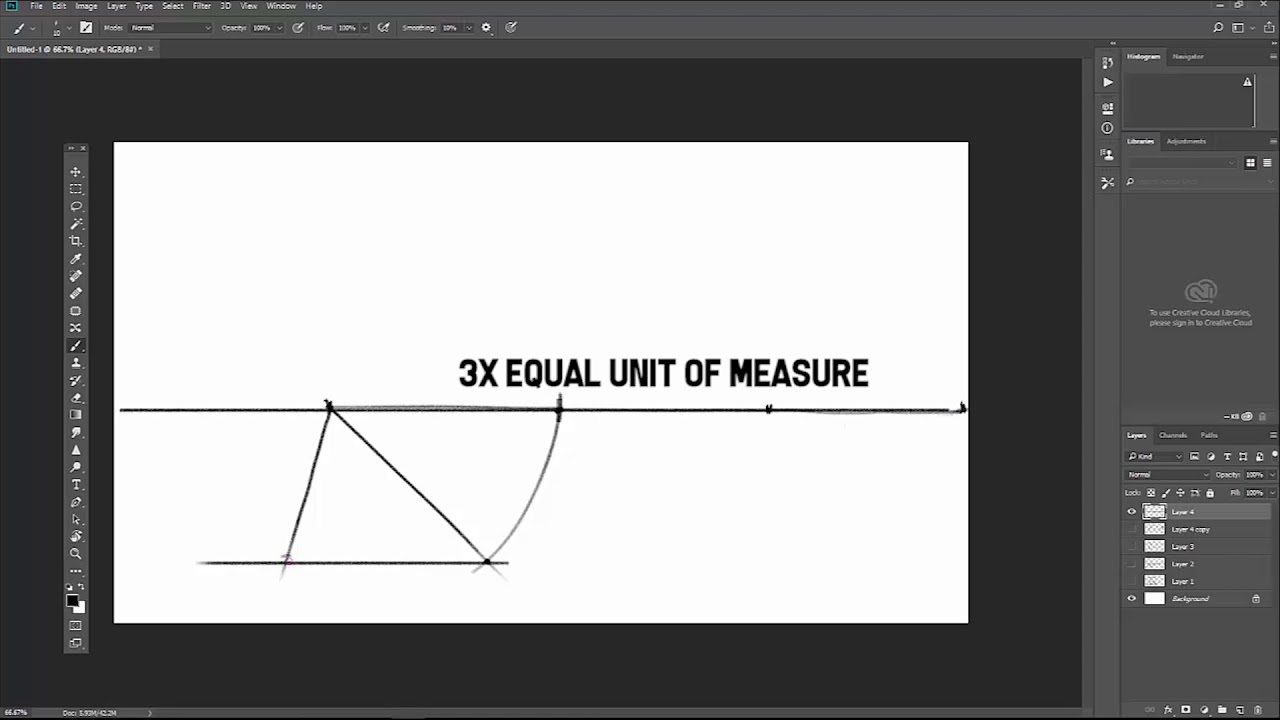Open the workspace switcher dropdown

1242,28
